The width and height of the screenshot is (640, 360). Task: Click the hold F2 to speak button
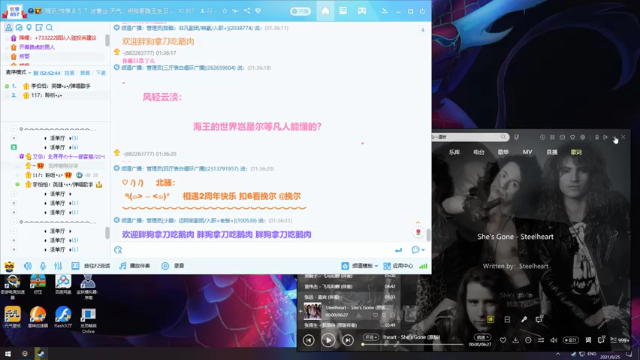(91, 266)
